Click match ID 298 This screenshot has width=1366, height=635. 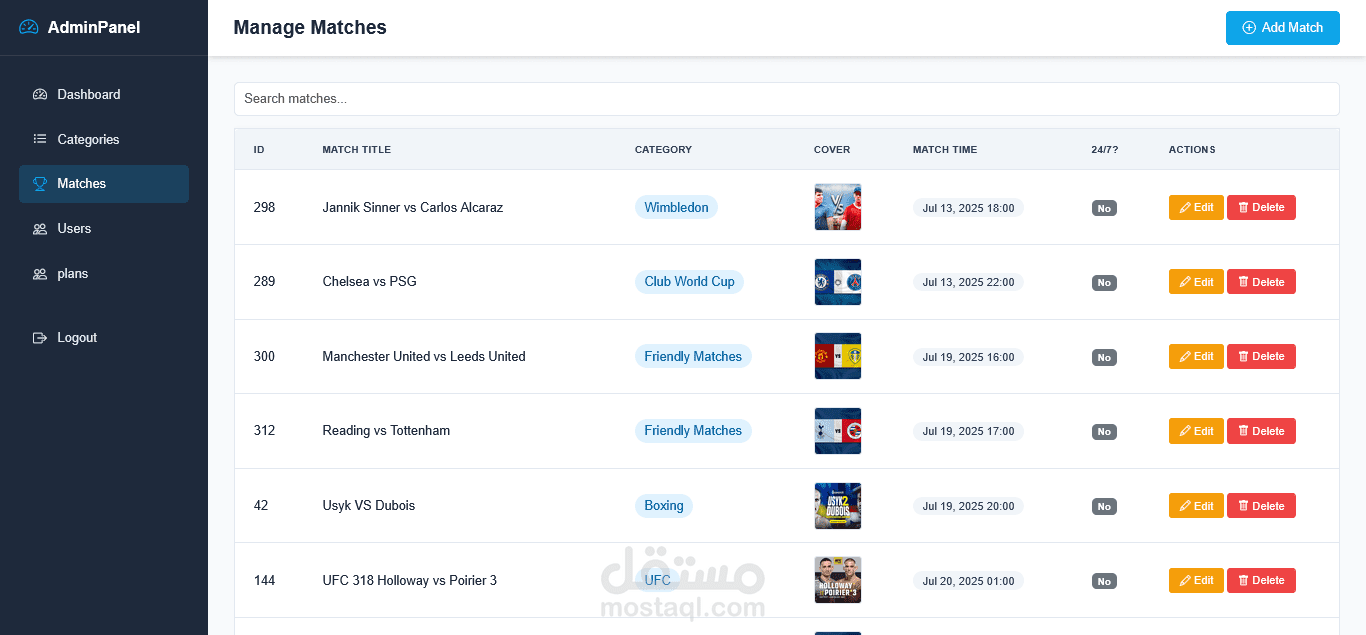[x=264, y=207]
